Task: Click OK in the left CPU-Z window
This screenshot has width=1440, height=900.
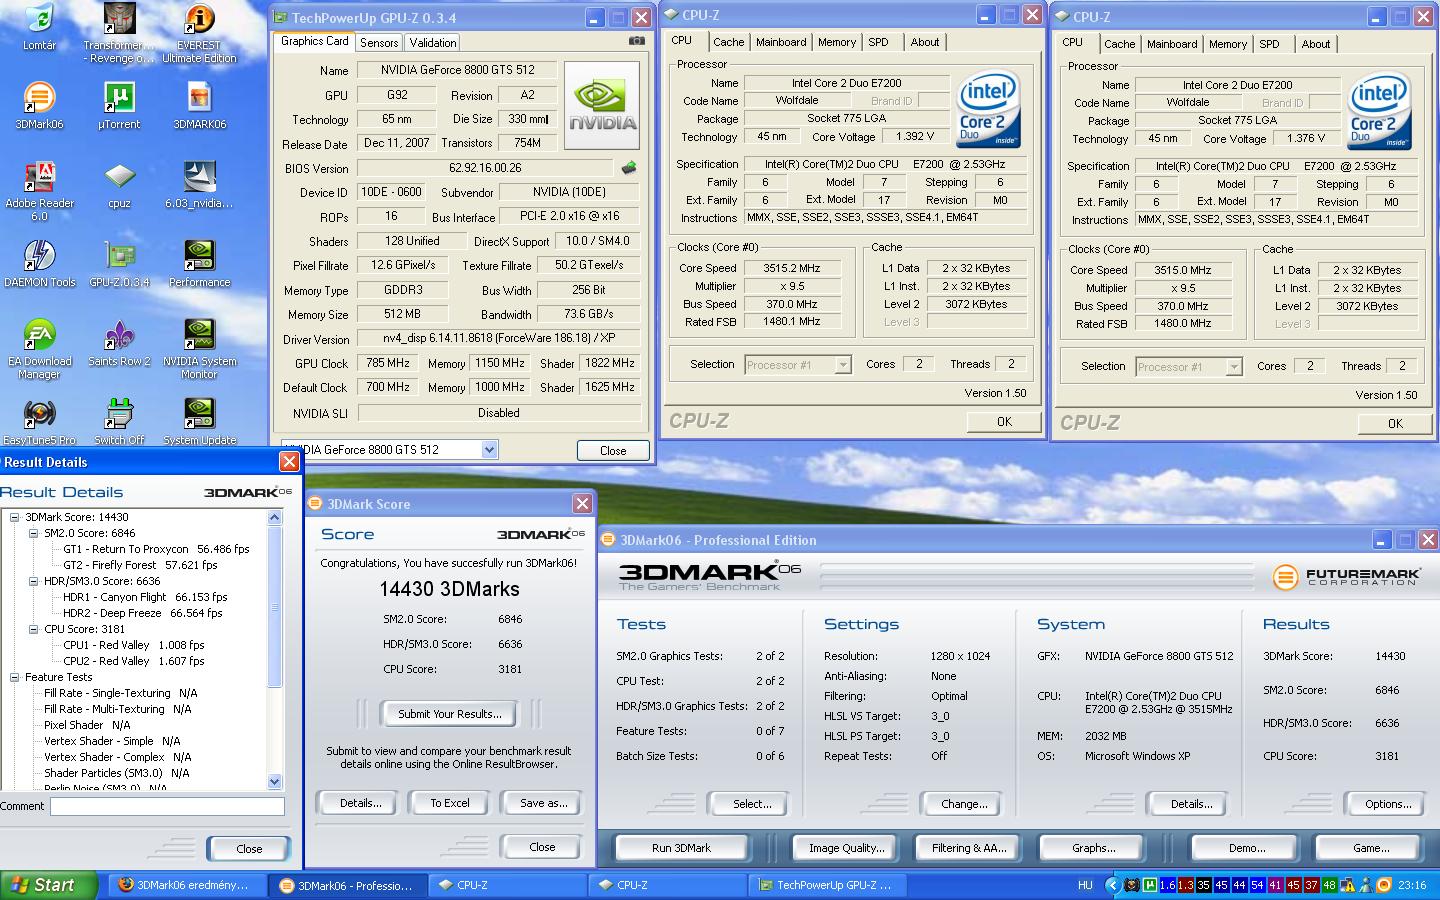Action: pos(1004,422)
